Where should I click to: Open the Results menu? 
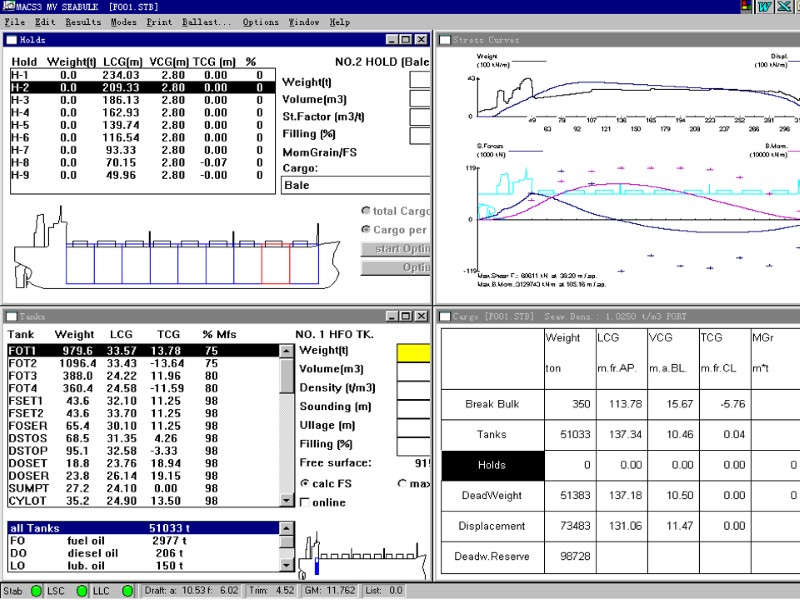pyautogui.click(x=83, y=22)
